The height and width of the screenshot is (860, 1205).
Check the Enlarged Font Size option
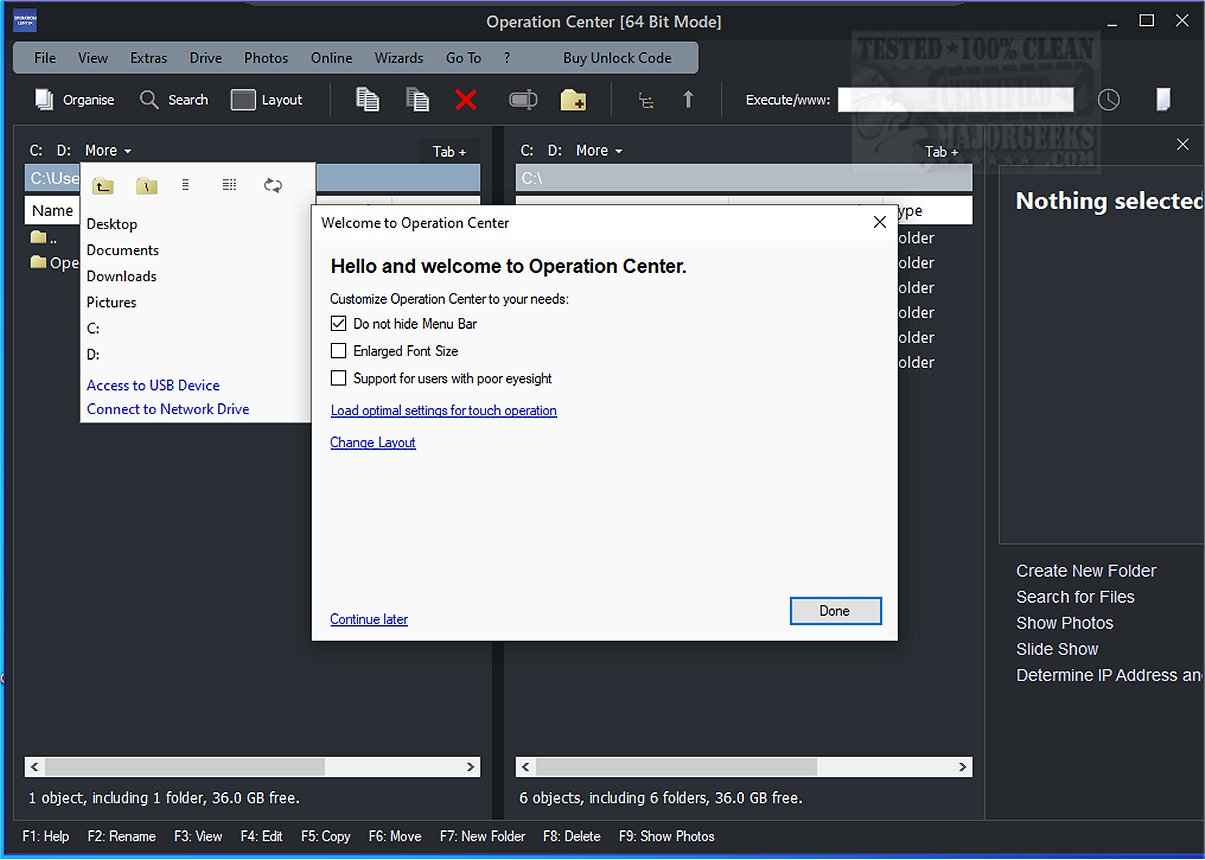[338, 351]
